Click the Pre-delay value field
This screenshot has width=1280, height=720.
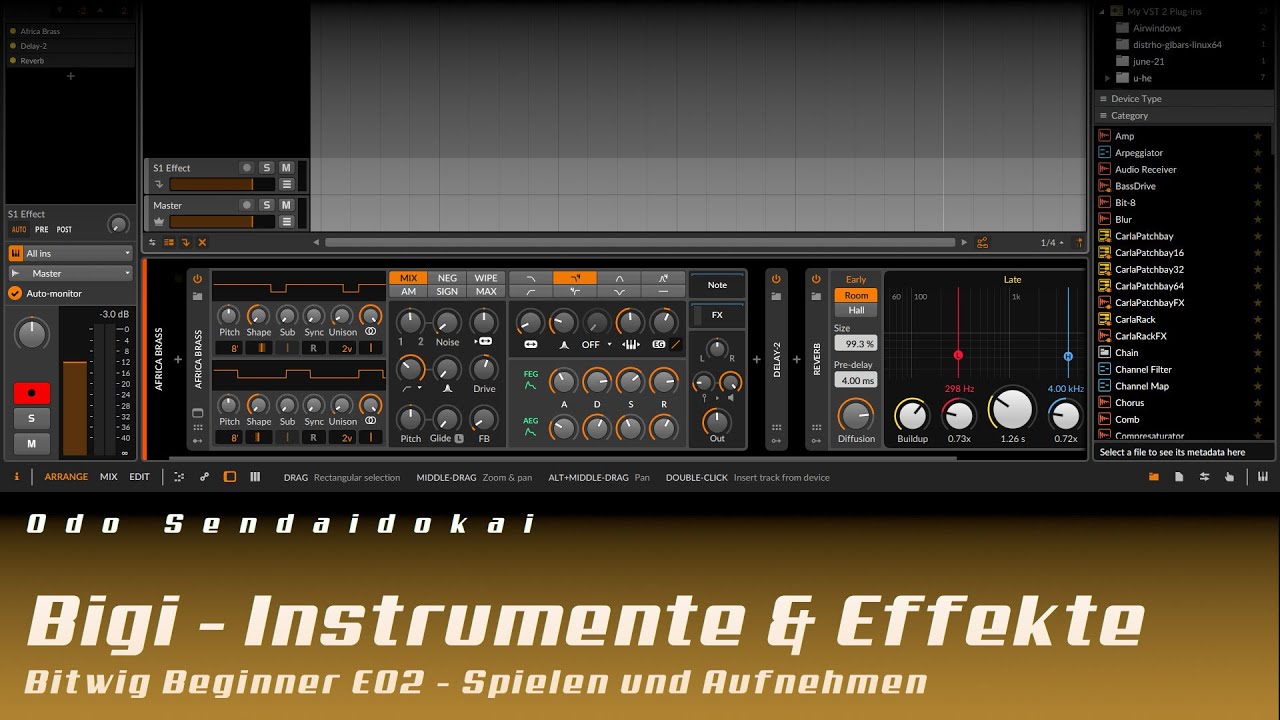[x=855, y=380]
